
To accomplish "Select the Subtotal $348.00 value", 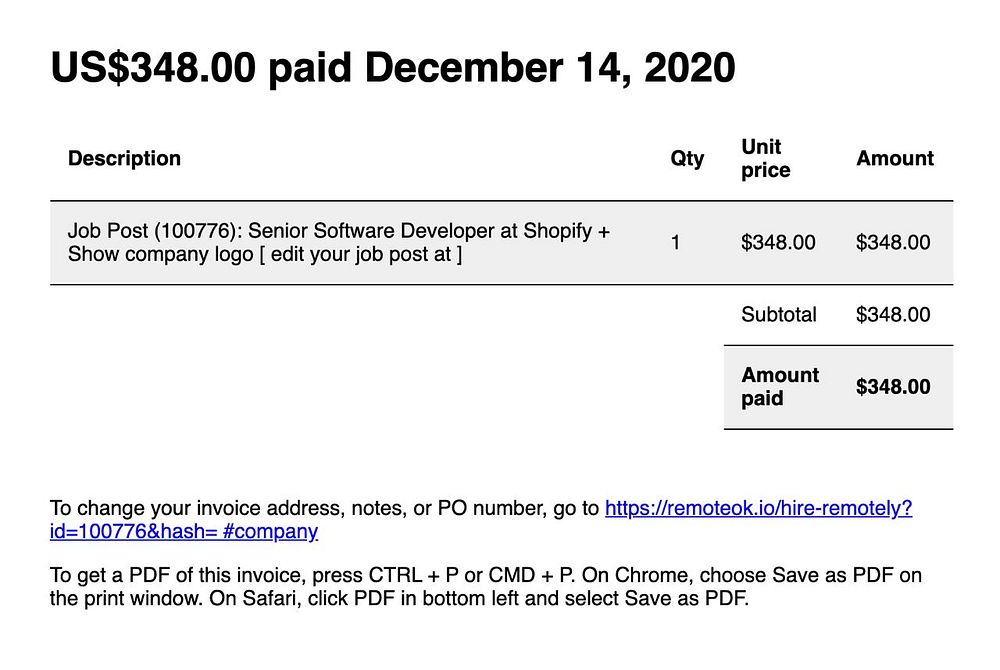I will [893, 314].
